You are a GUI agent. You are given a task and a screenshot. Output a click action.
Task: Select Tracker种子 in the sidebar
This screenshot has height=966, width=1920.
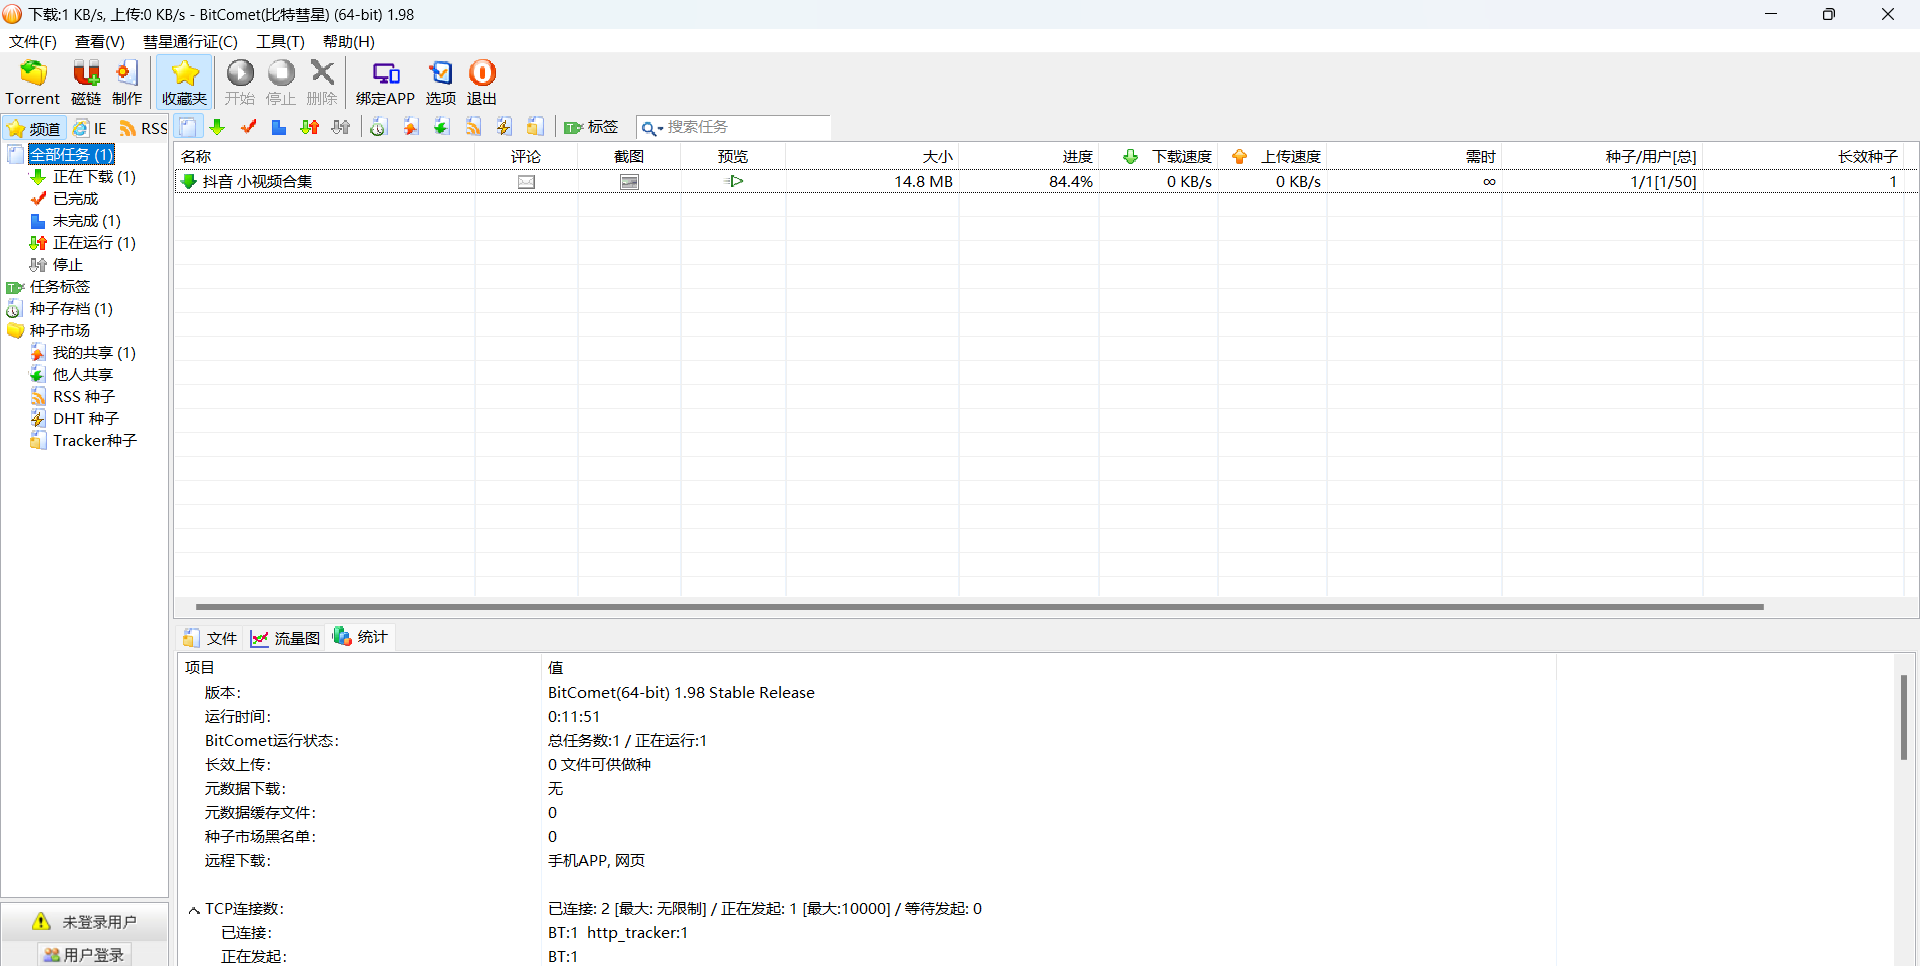point(94,440)
